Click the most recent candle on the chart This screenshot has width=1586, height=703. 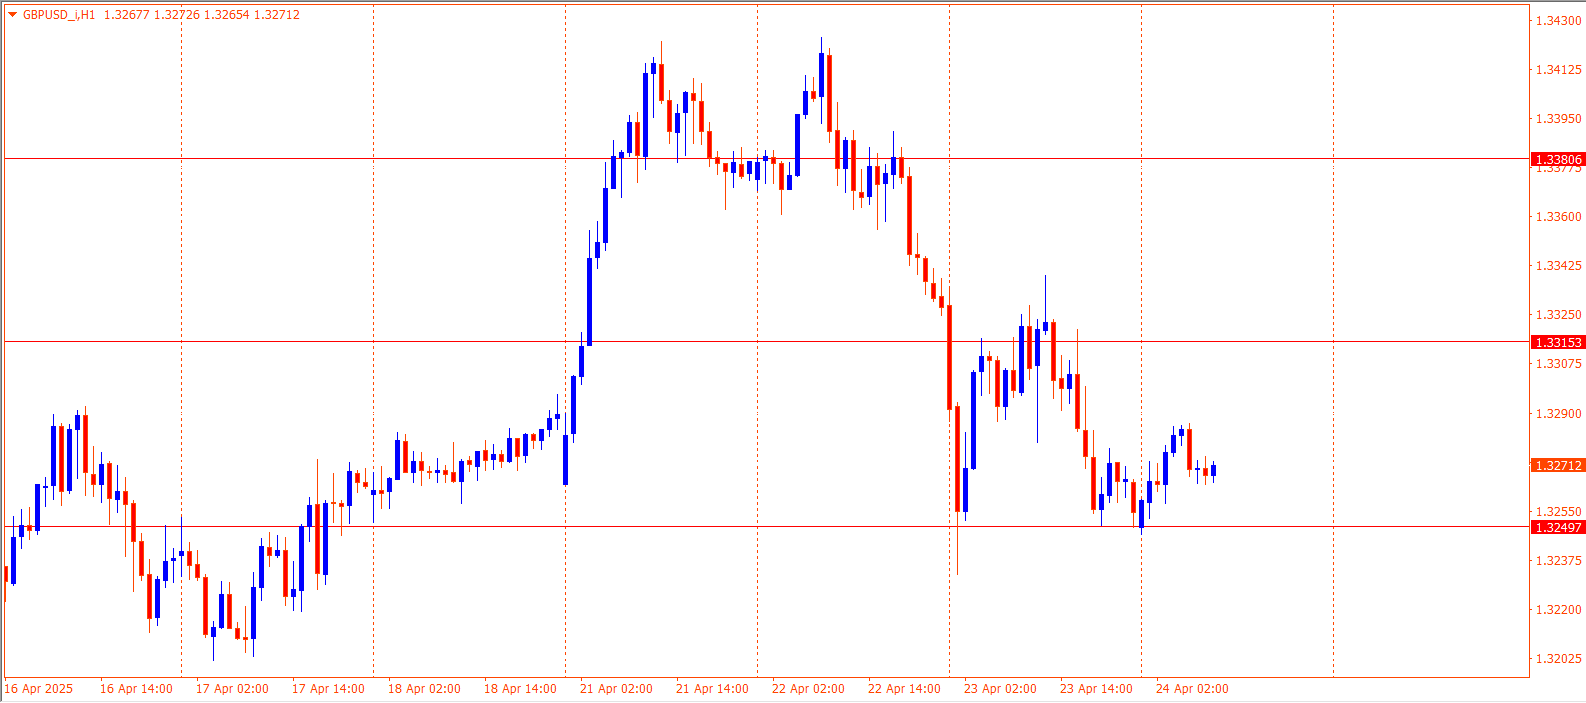1213,470
